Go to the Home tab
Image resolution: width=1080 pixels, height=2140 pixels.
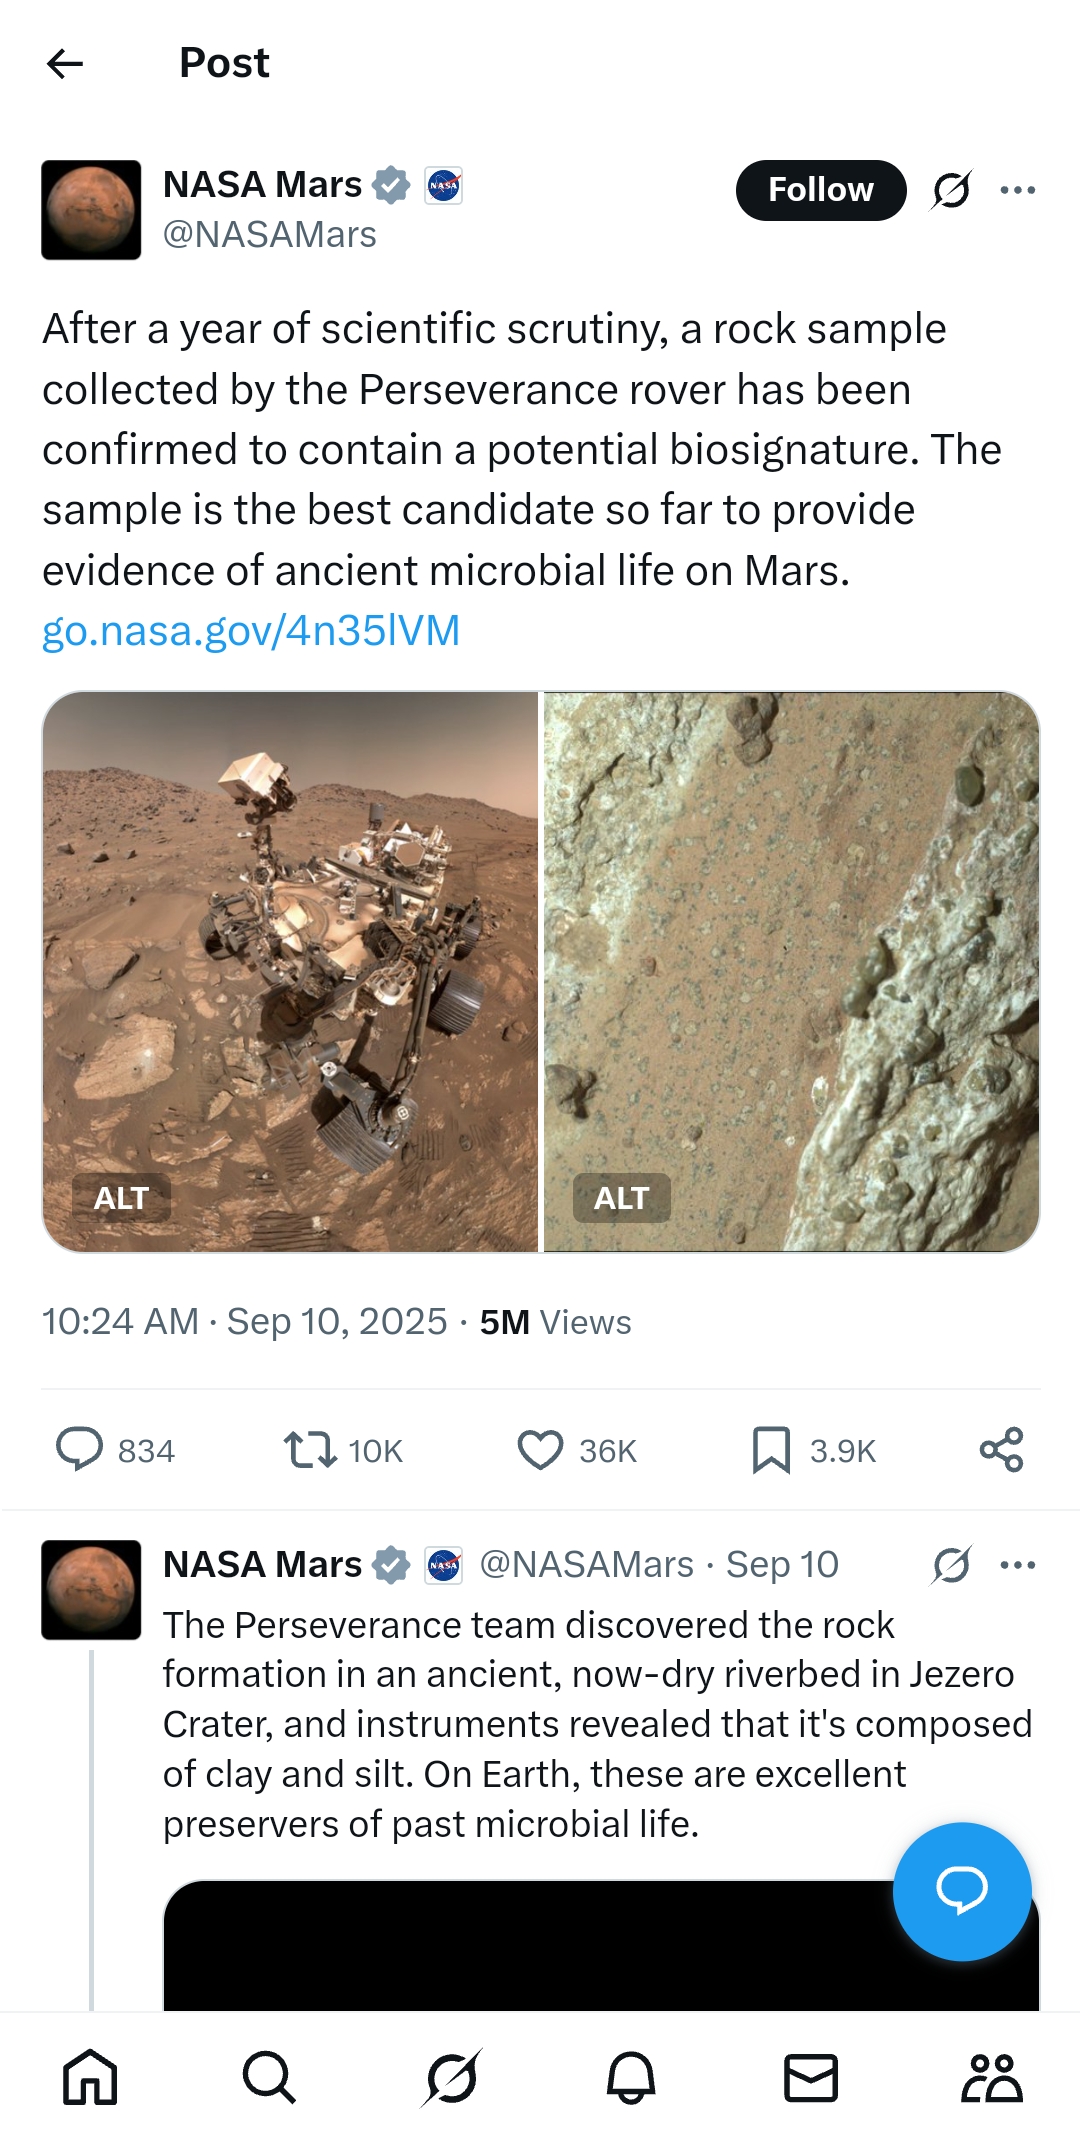[90, 2078]
